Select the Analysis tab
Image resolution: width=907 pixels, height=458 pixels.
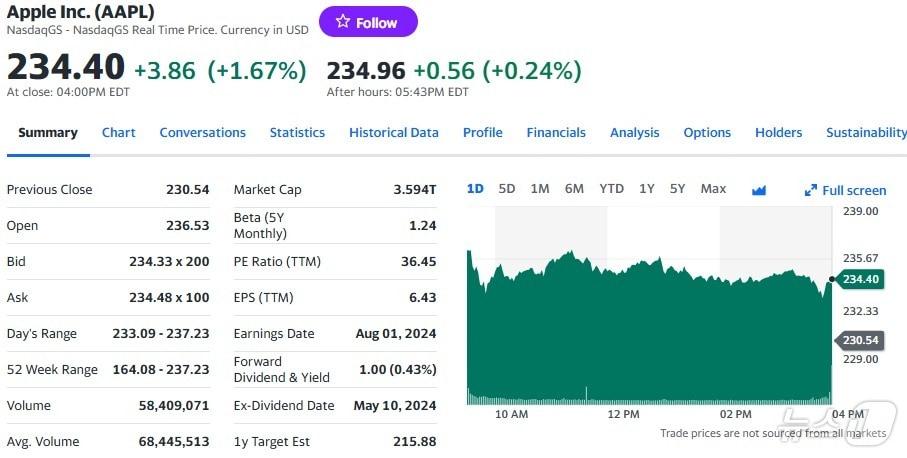634,133
